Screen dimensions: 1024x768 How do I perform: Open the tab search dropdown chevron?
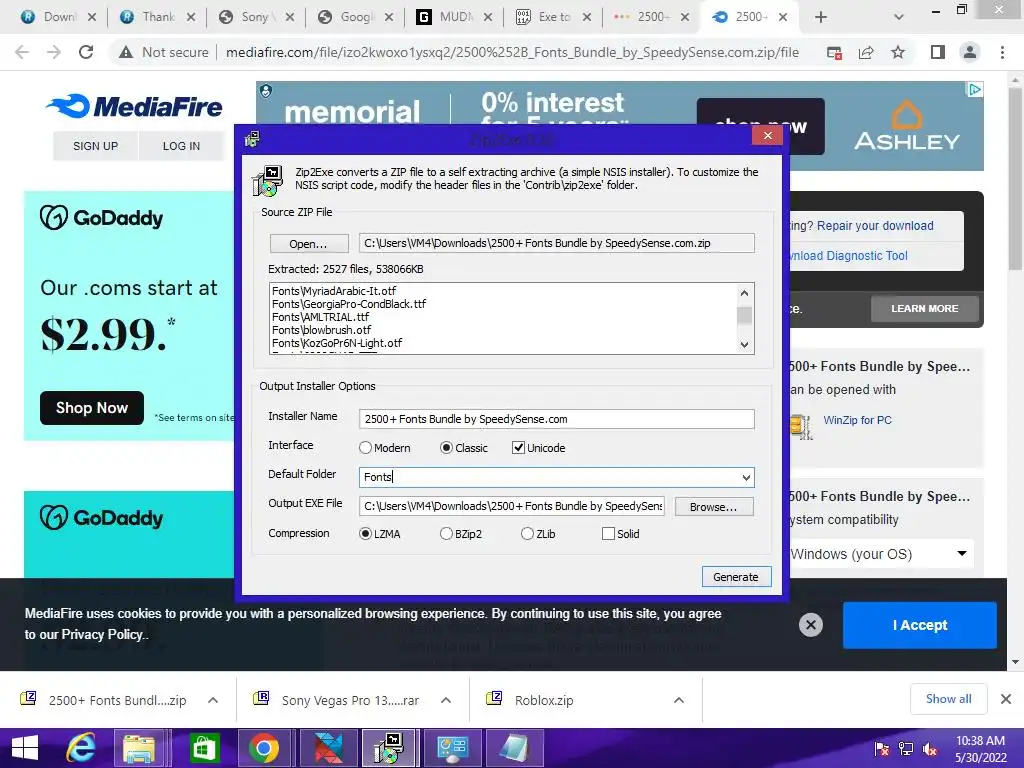click(x=899, y=18)
